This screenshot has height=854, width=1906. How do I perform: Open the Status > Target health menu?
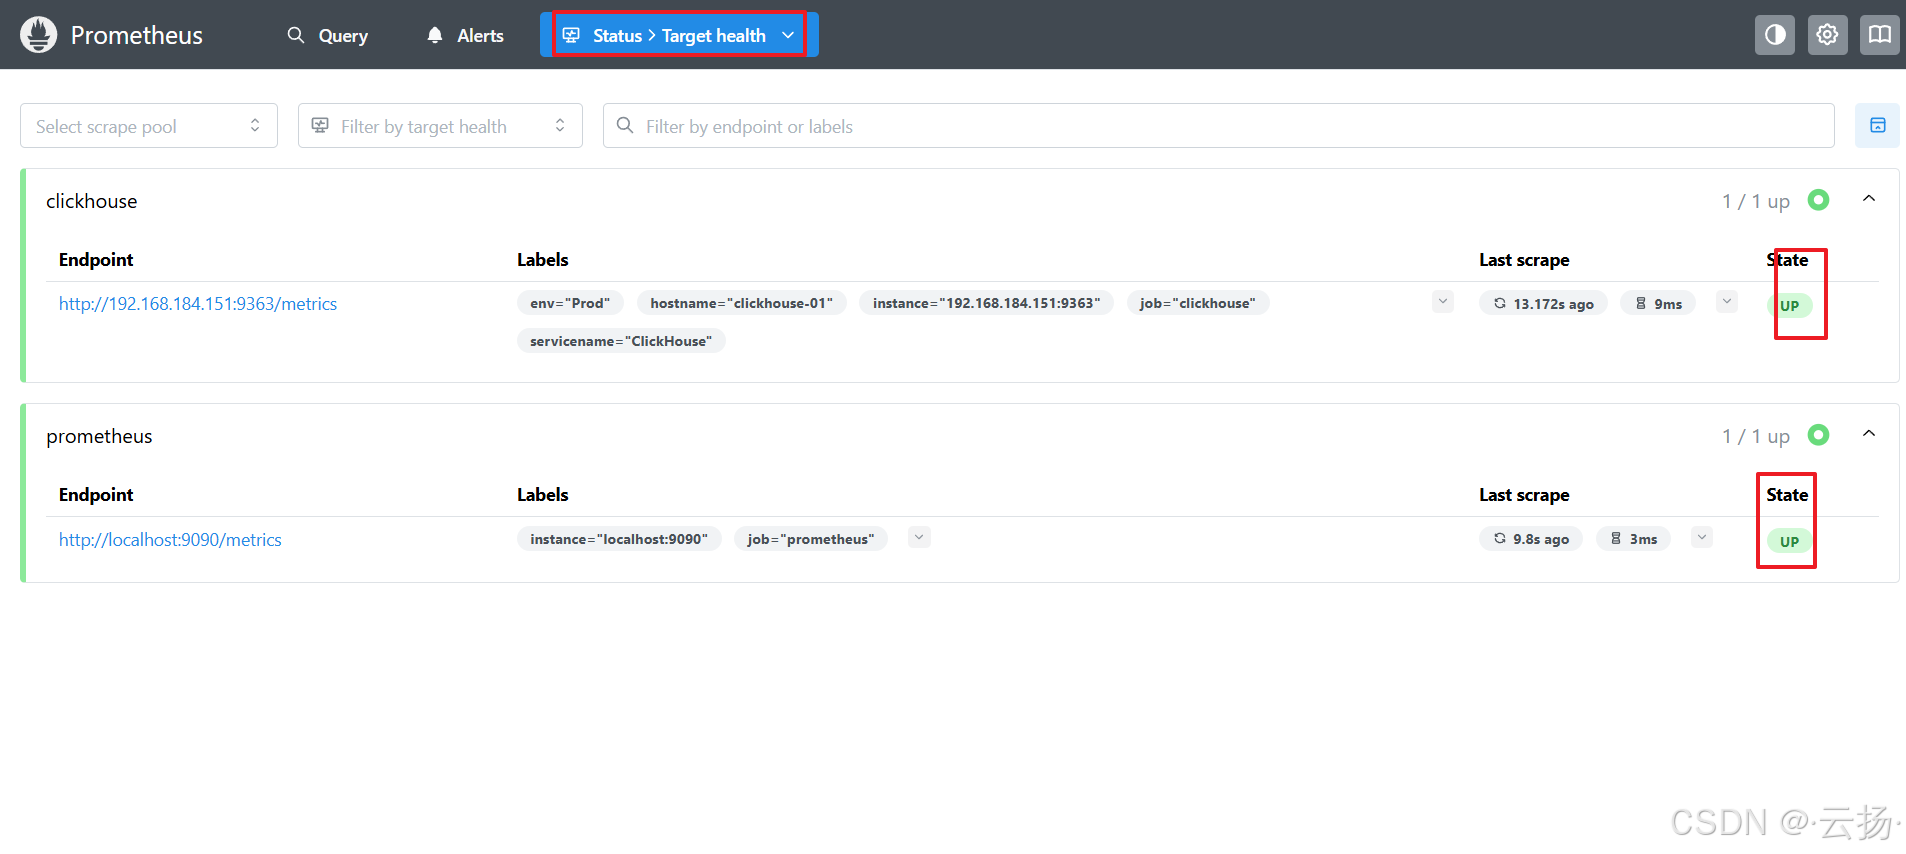click(x=679, y=35)
